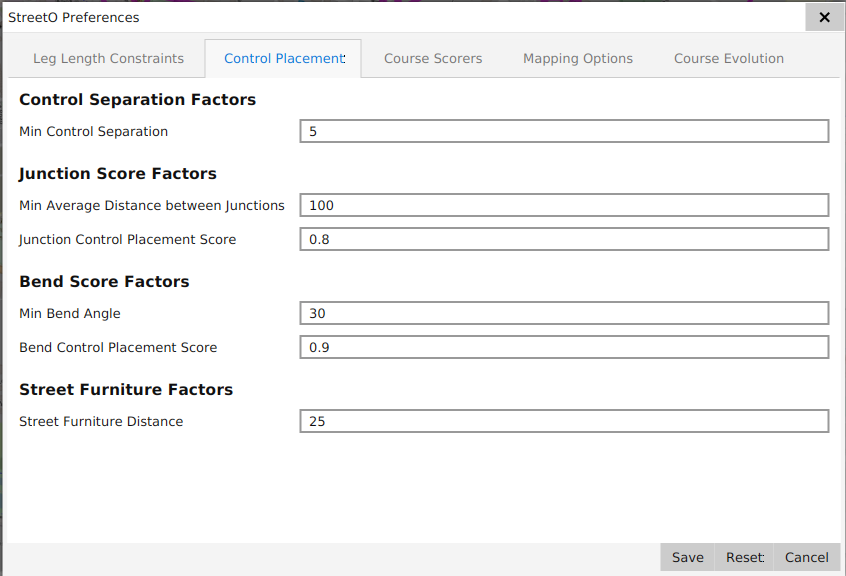Cancel the preferences dialog

[x=806, y=558]
